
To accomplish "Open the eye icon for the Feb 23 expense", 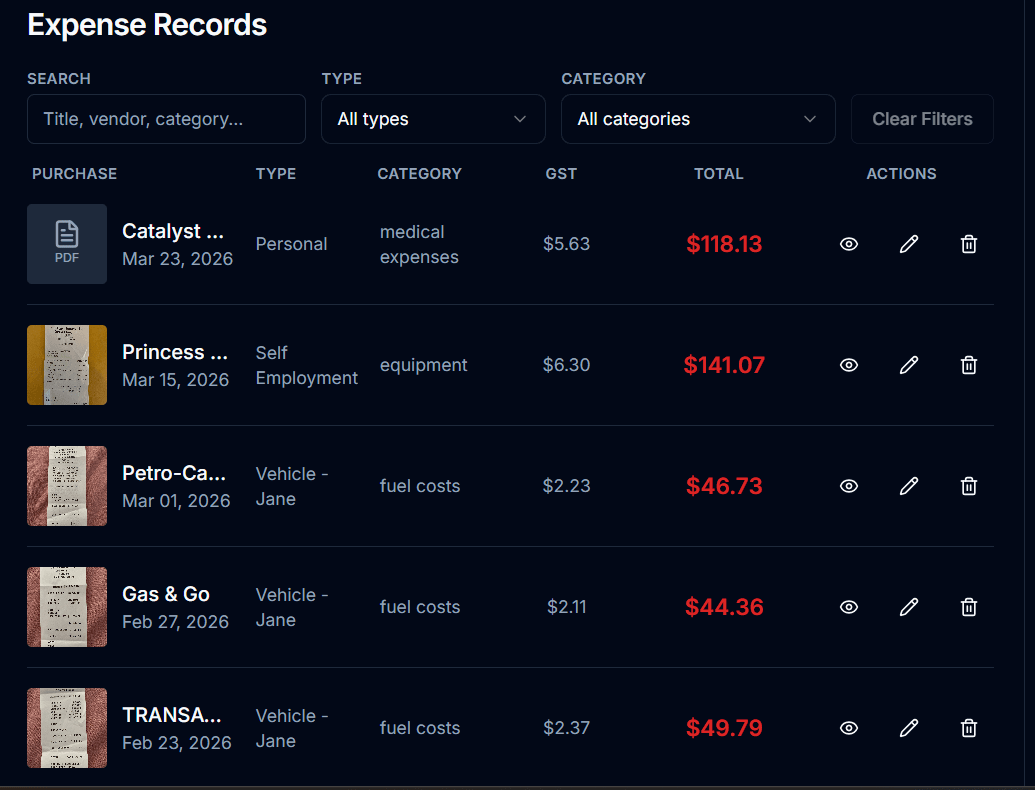I will 848,728.
